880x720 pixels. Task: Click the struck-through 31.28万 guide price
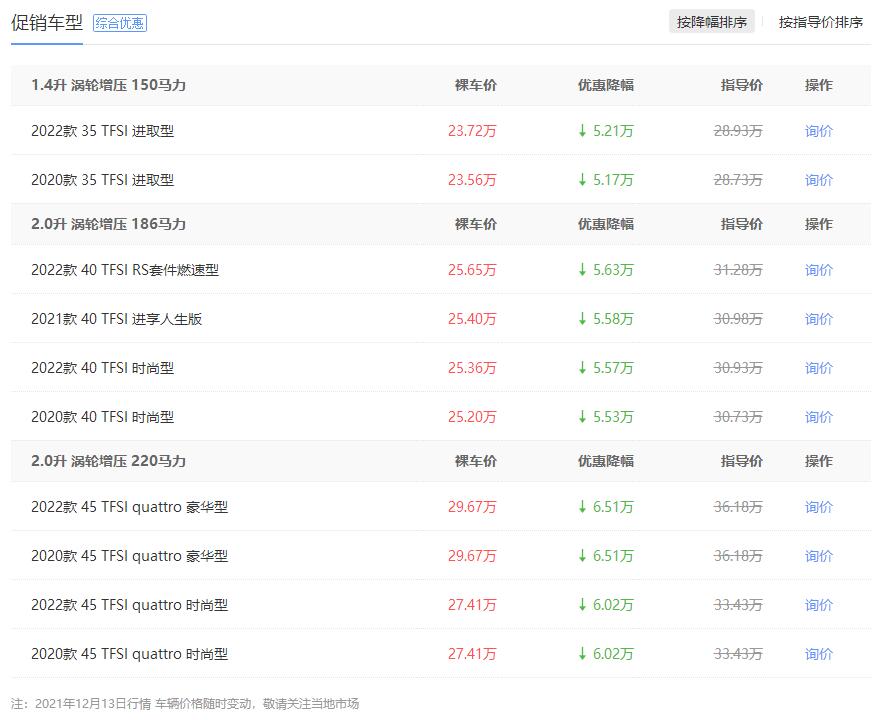[738, 270]
